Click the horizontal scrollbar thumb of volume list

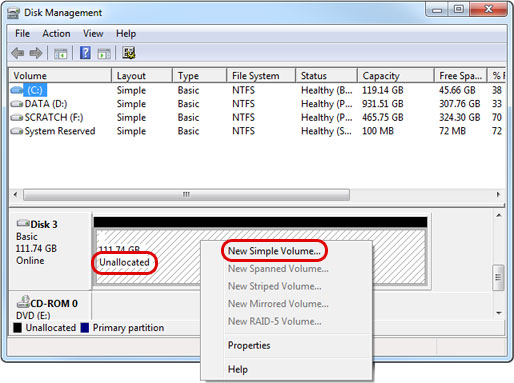[x=186, y=195]
